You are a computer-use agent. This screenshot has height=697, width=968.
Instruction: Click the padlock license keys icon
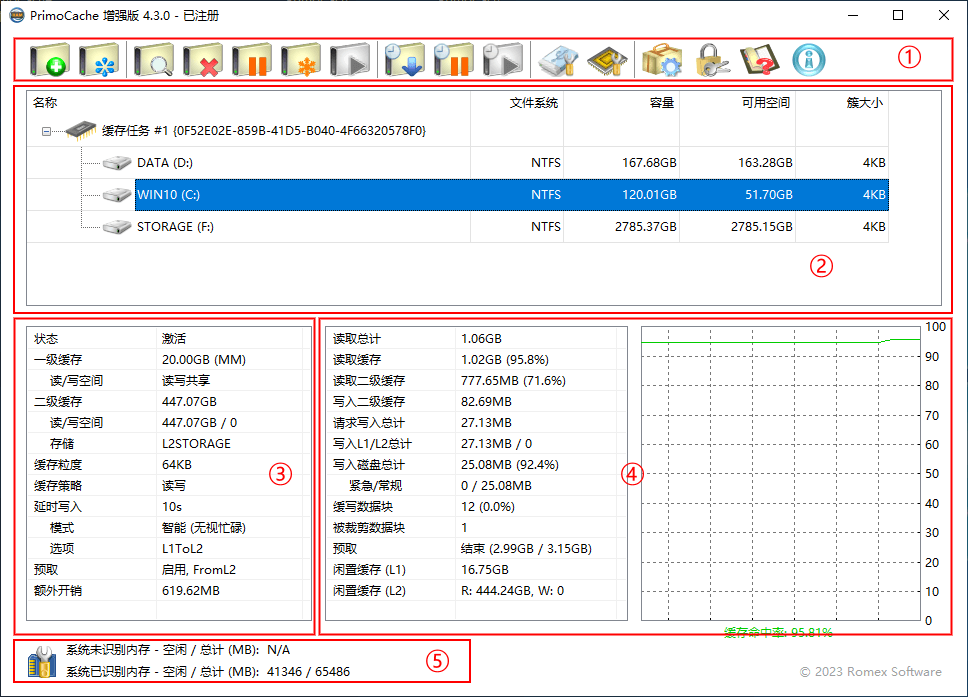click(x=711, y=60)
